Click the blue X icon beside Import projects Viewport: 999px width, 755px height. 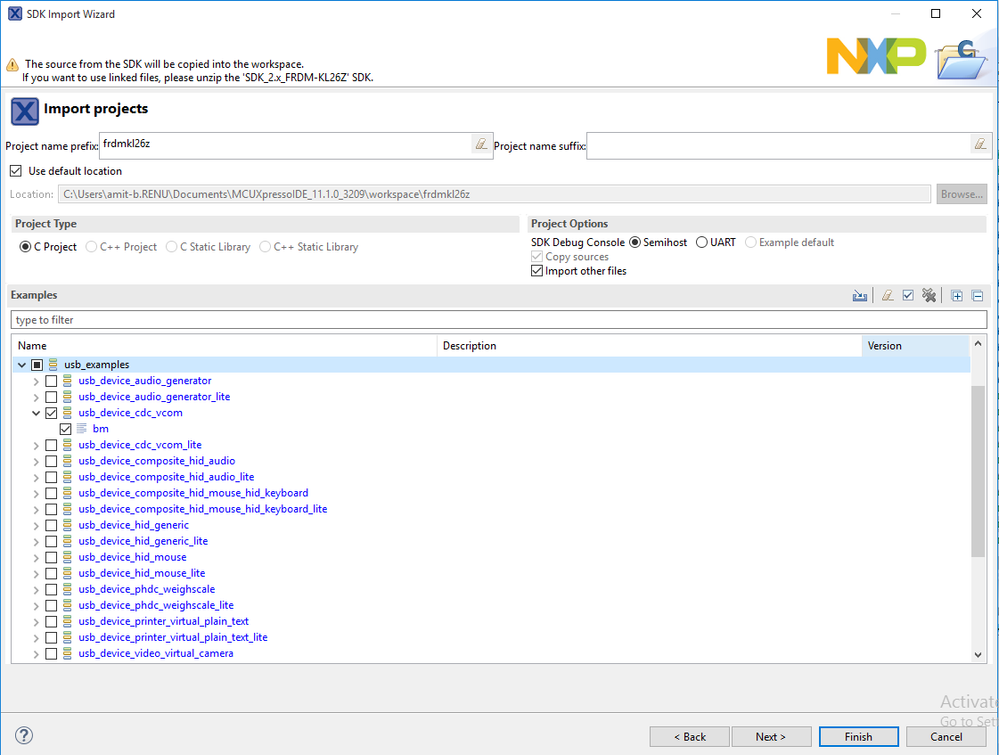(x=25, y=111)
